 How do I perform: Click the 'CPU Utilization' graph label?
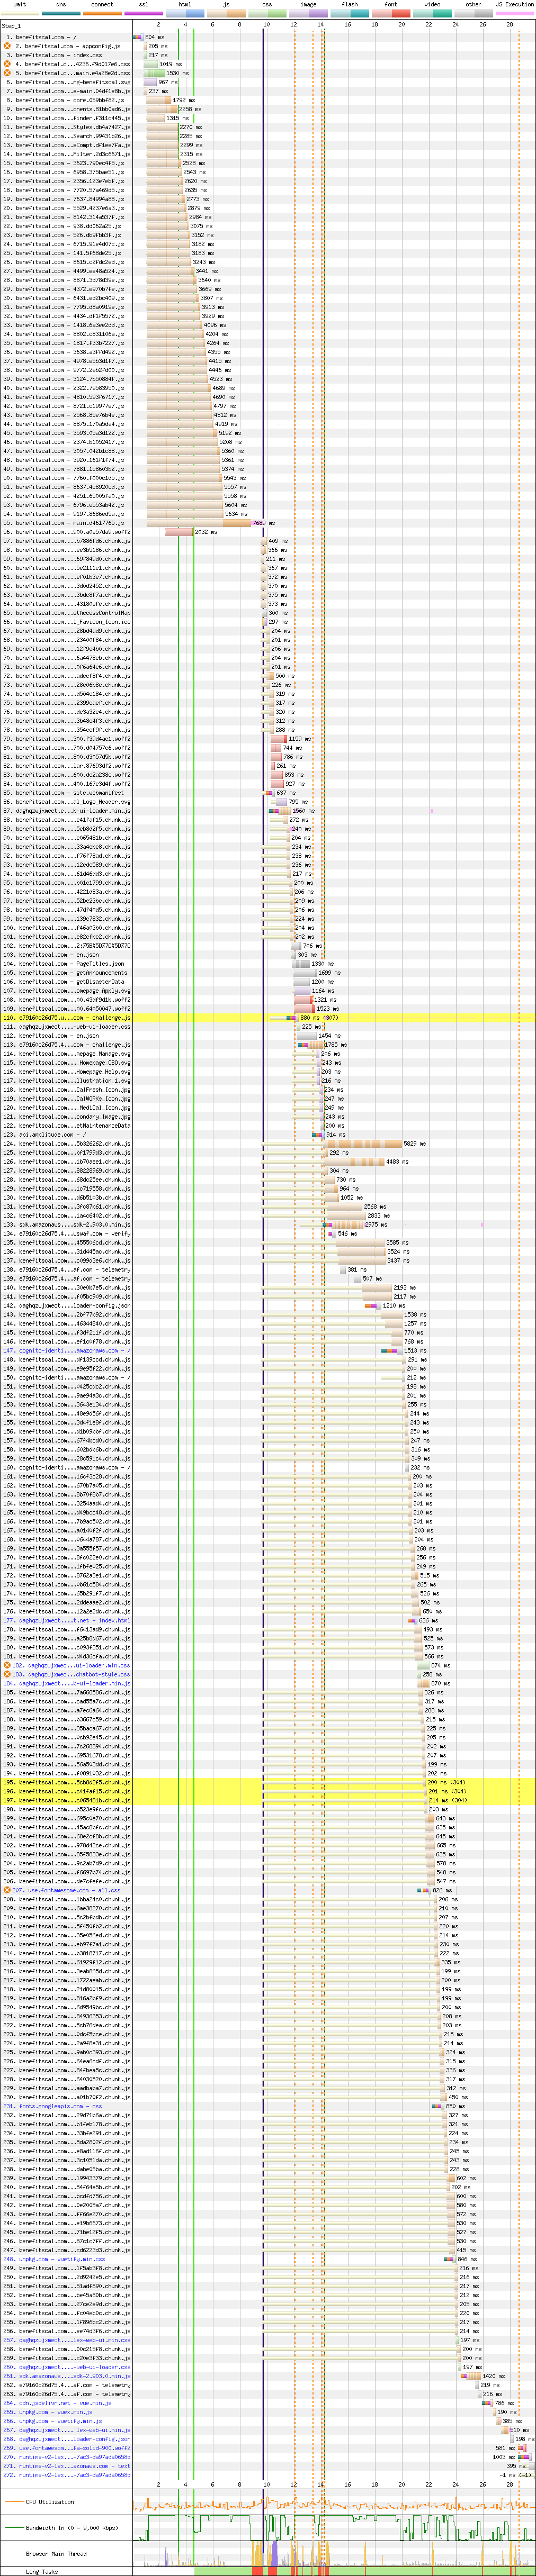[x=50, y=2502]
